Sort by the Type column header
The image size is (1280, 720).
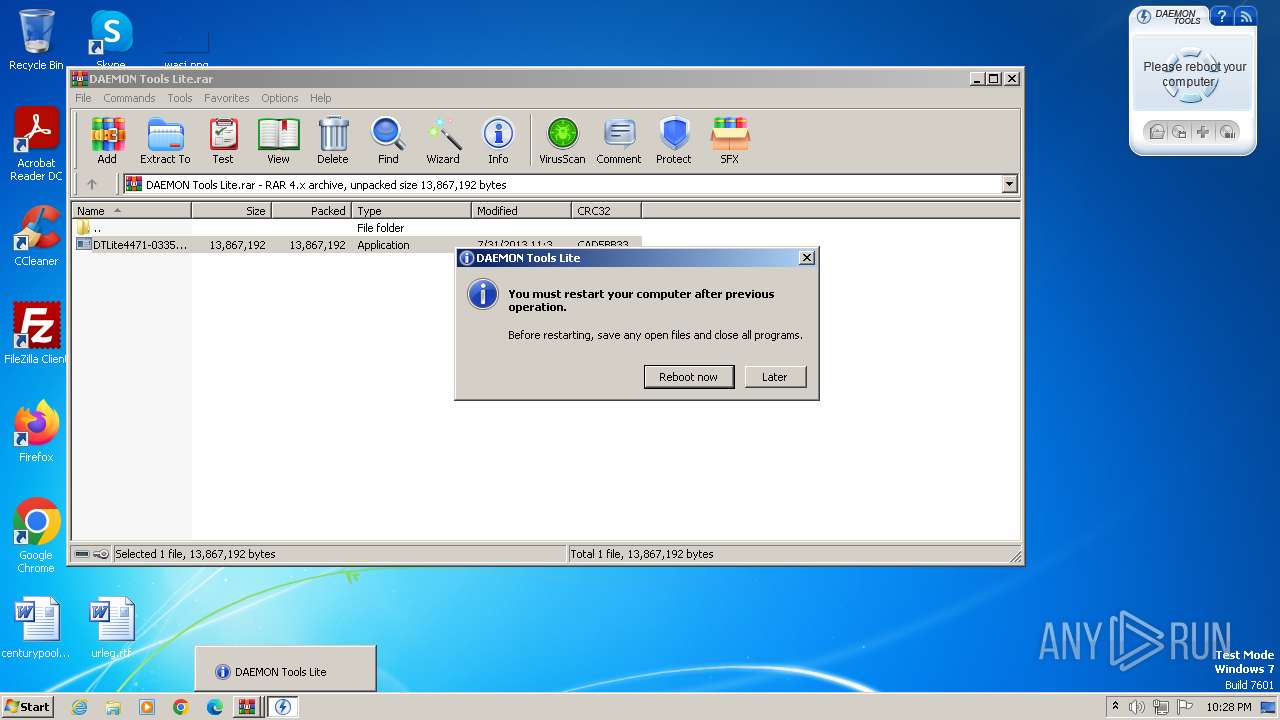[411, 210]
